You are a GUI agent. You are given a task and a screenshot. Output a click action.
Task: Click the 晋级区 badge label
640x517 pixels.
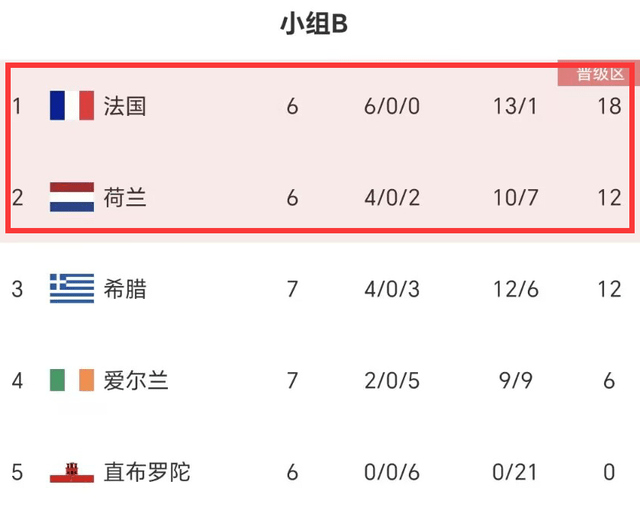coord(600,74)
